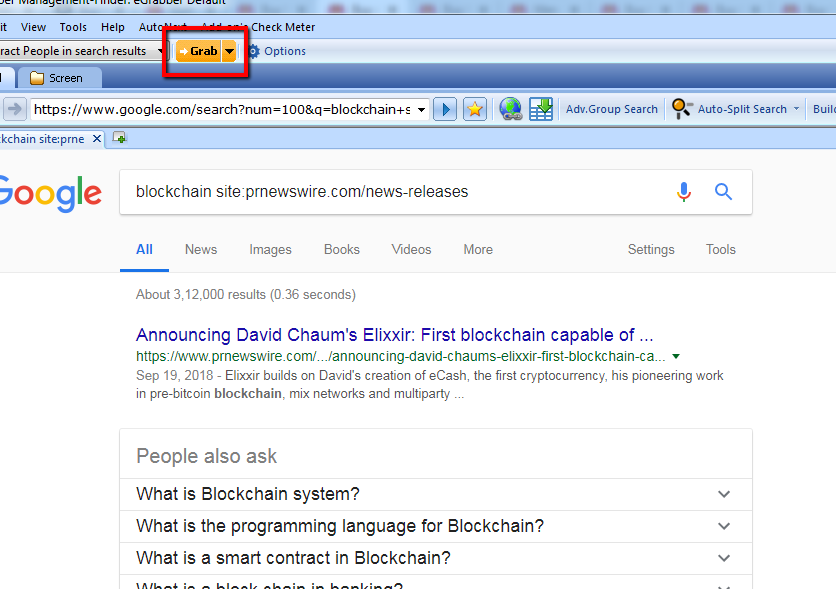Switch to News results tab
This screenshot has height=589, width=836.
pos(201,249)
